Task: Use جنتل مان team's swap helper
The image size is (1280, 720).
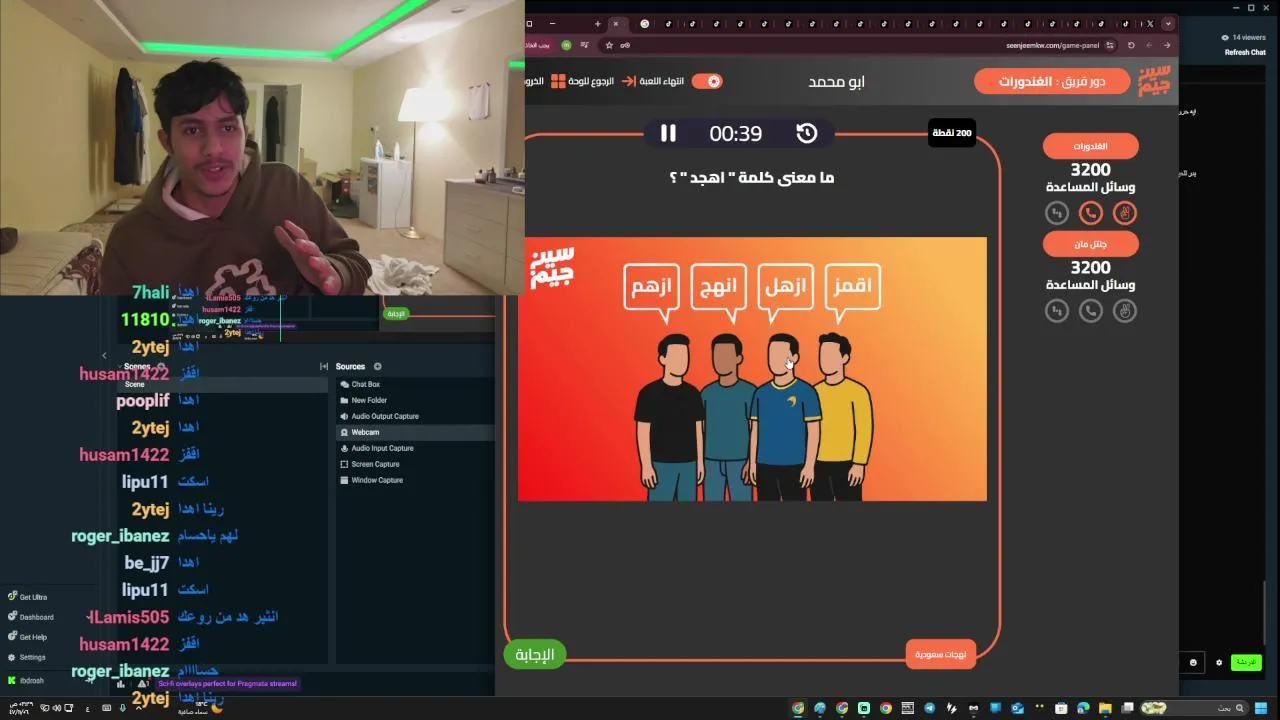Action: point(1057,311)
